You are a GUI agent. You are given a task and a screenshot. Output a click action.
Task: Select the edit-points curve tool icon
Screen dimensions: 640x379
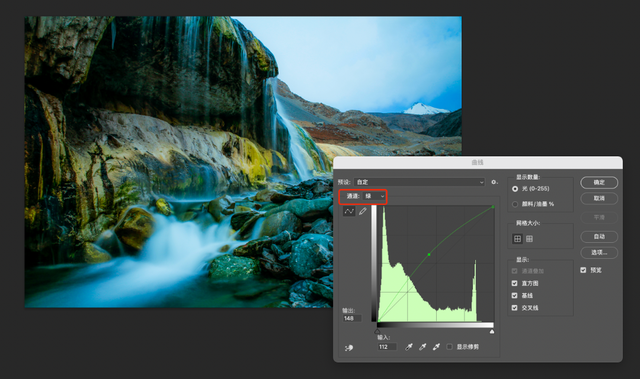349,211
